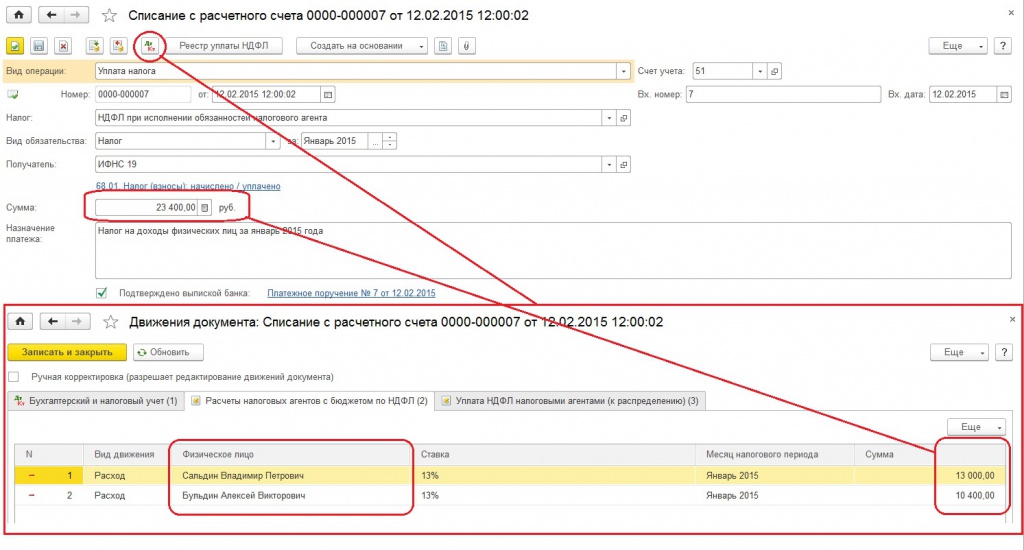This screenshot has height=550, width=1024.
Task: Open Платежное поручение № 7 от 12.02.2015 link
Action: 351,293
